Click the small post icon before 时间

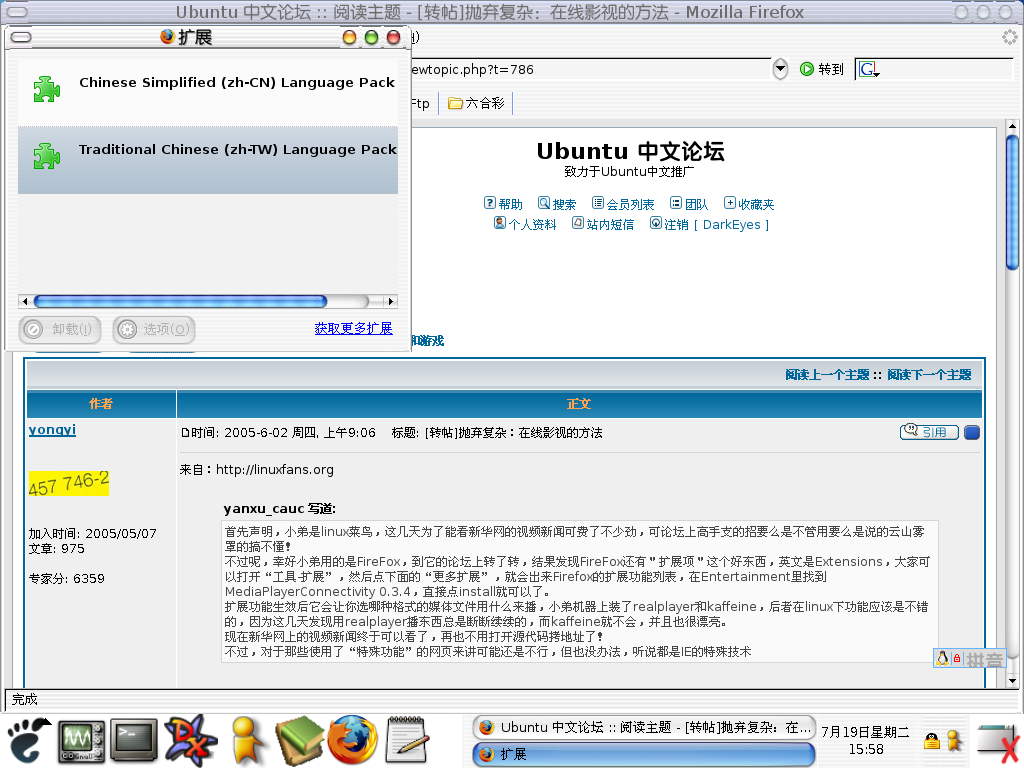click(x=185, y=432)
